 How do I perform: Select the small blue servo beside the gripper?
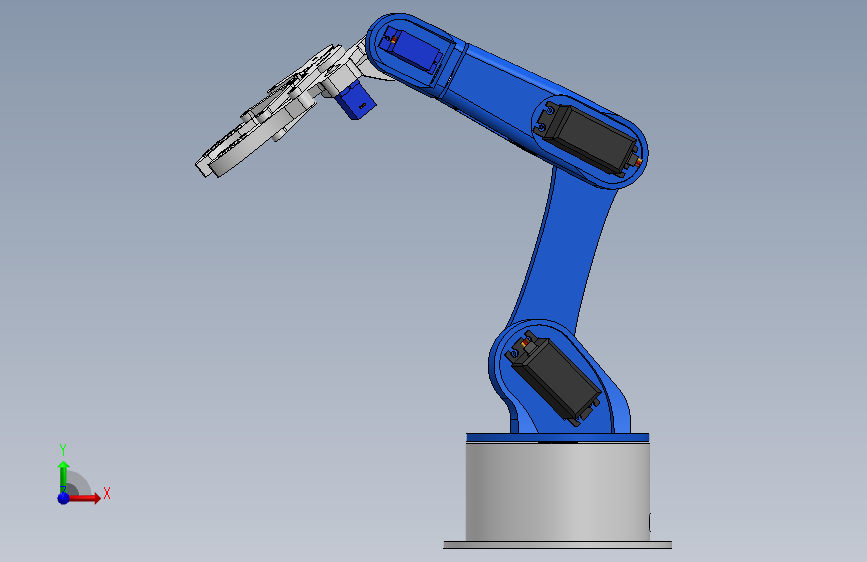click(x=356, y=100)
